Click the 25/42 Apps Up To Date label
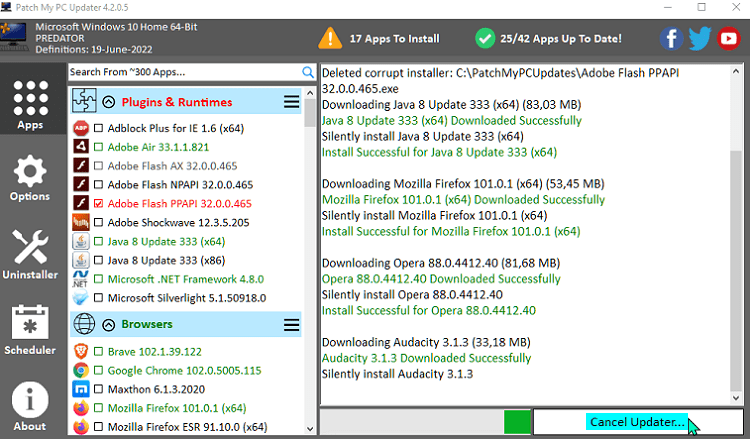750x439 pixels. pos(561,39)
